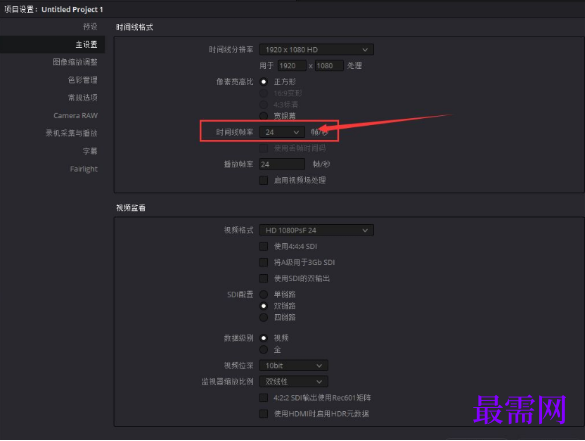Select 四链路 SDI configuration radio

coord(264,317)
